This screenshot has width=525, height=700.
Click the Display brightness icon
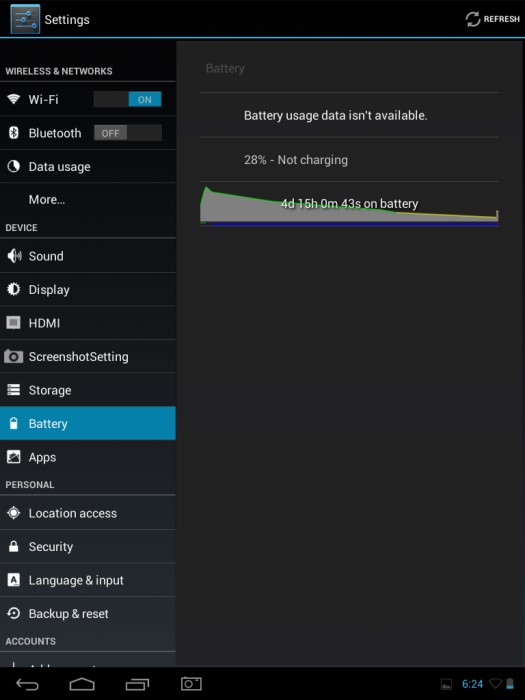coord(14,289)
